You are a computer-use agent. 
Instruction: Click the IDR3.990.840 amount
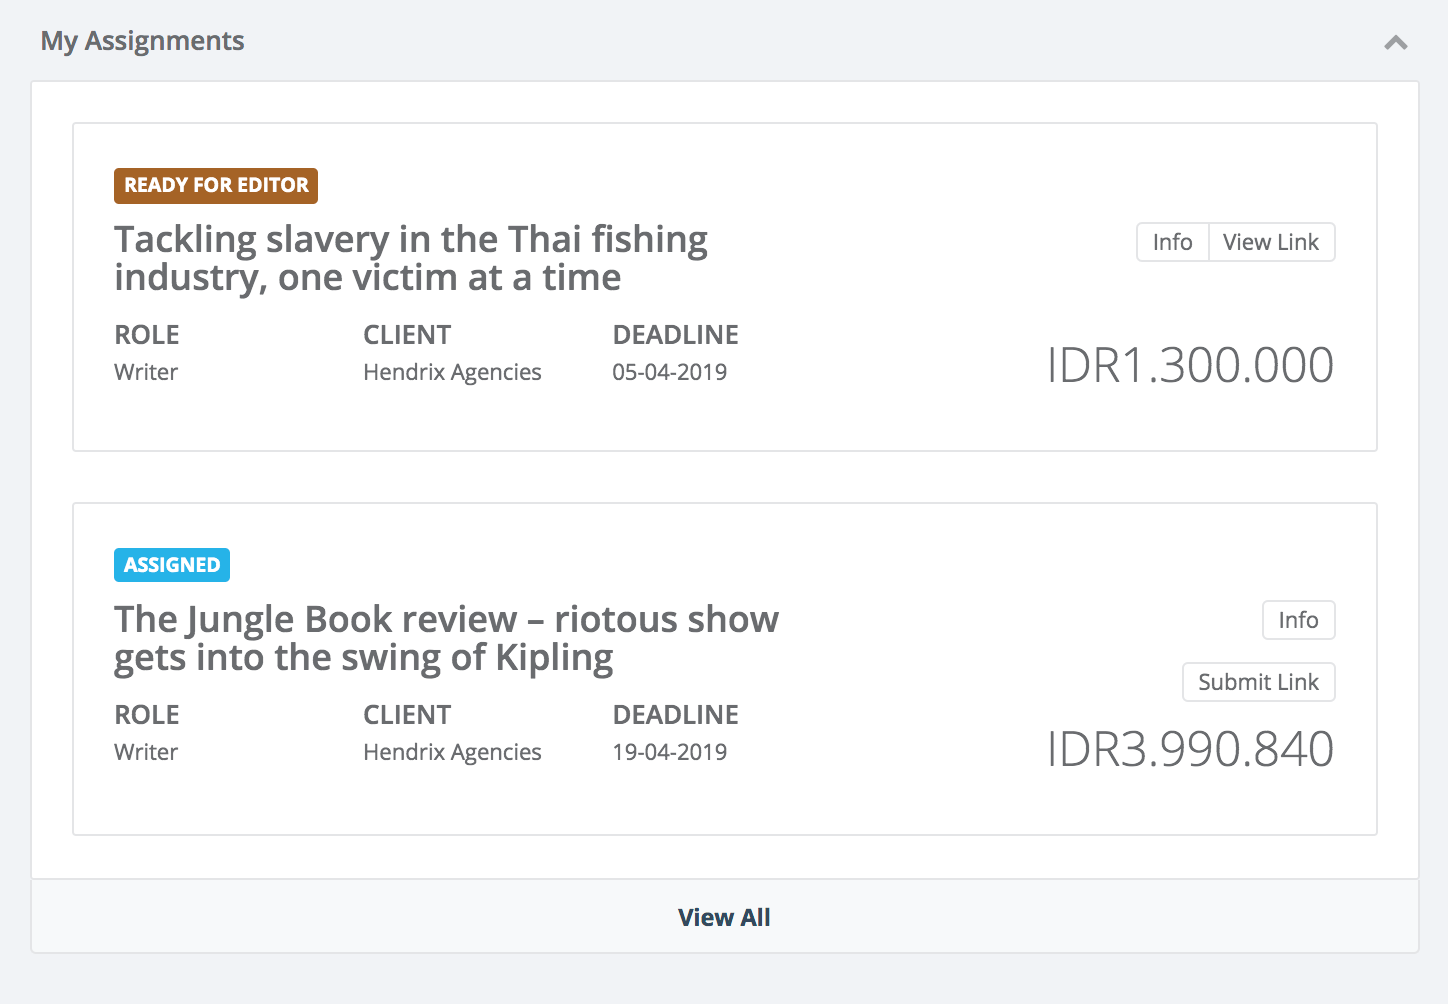1189,749
